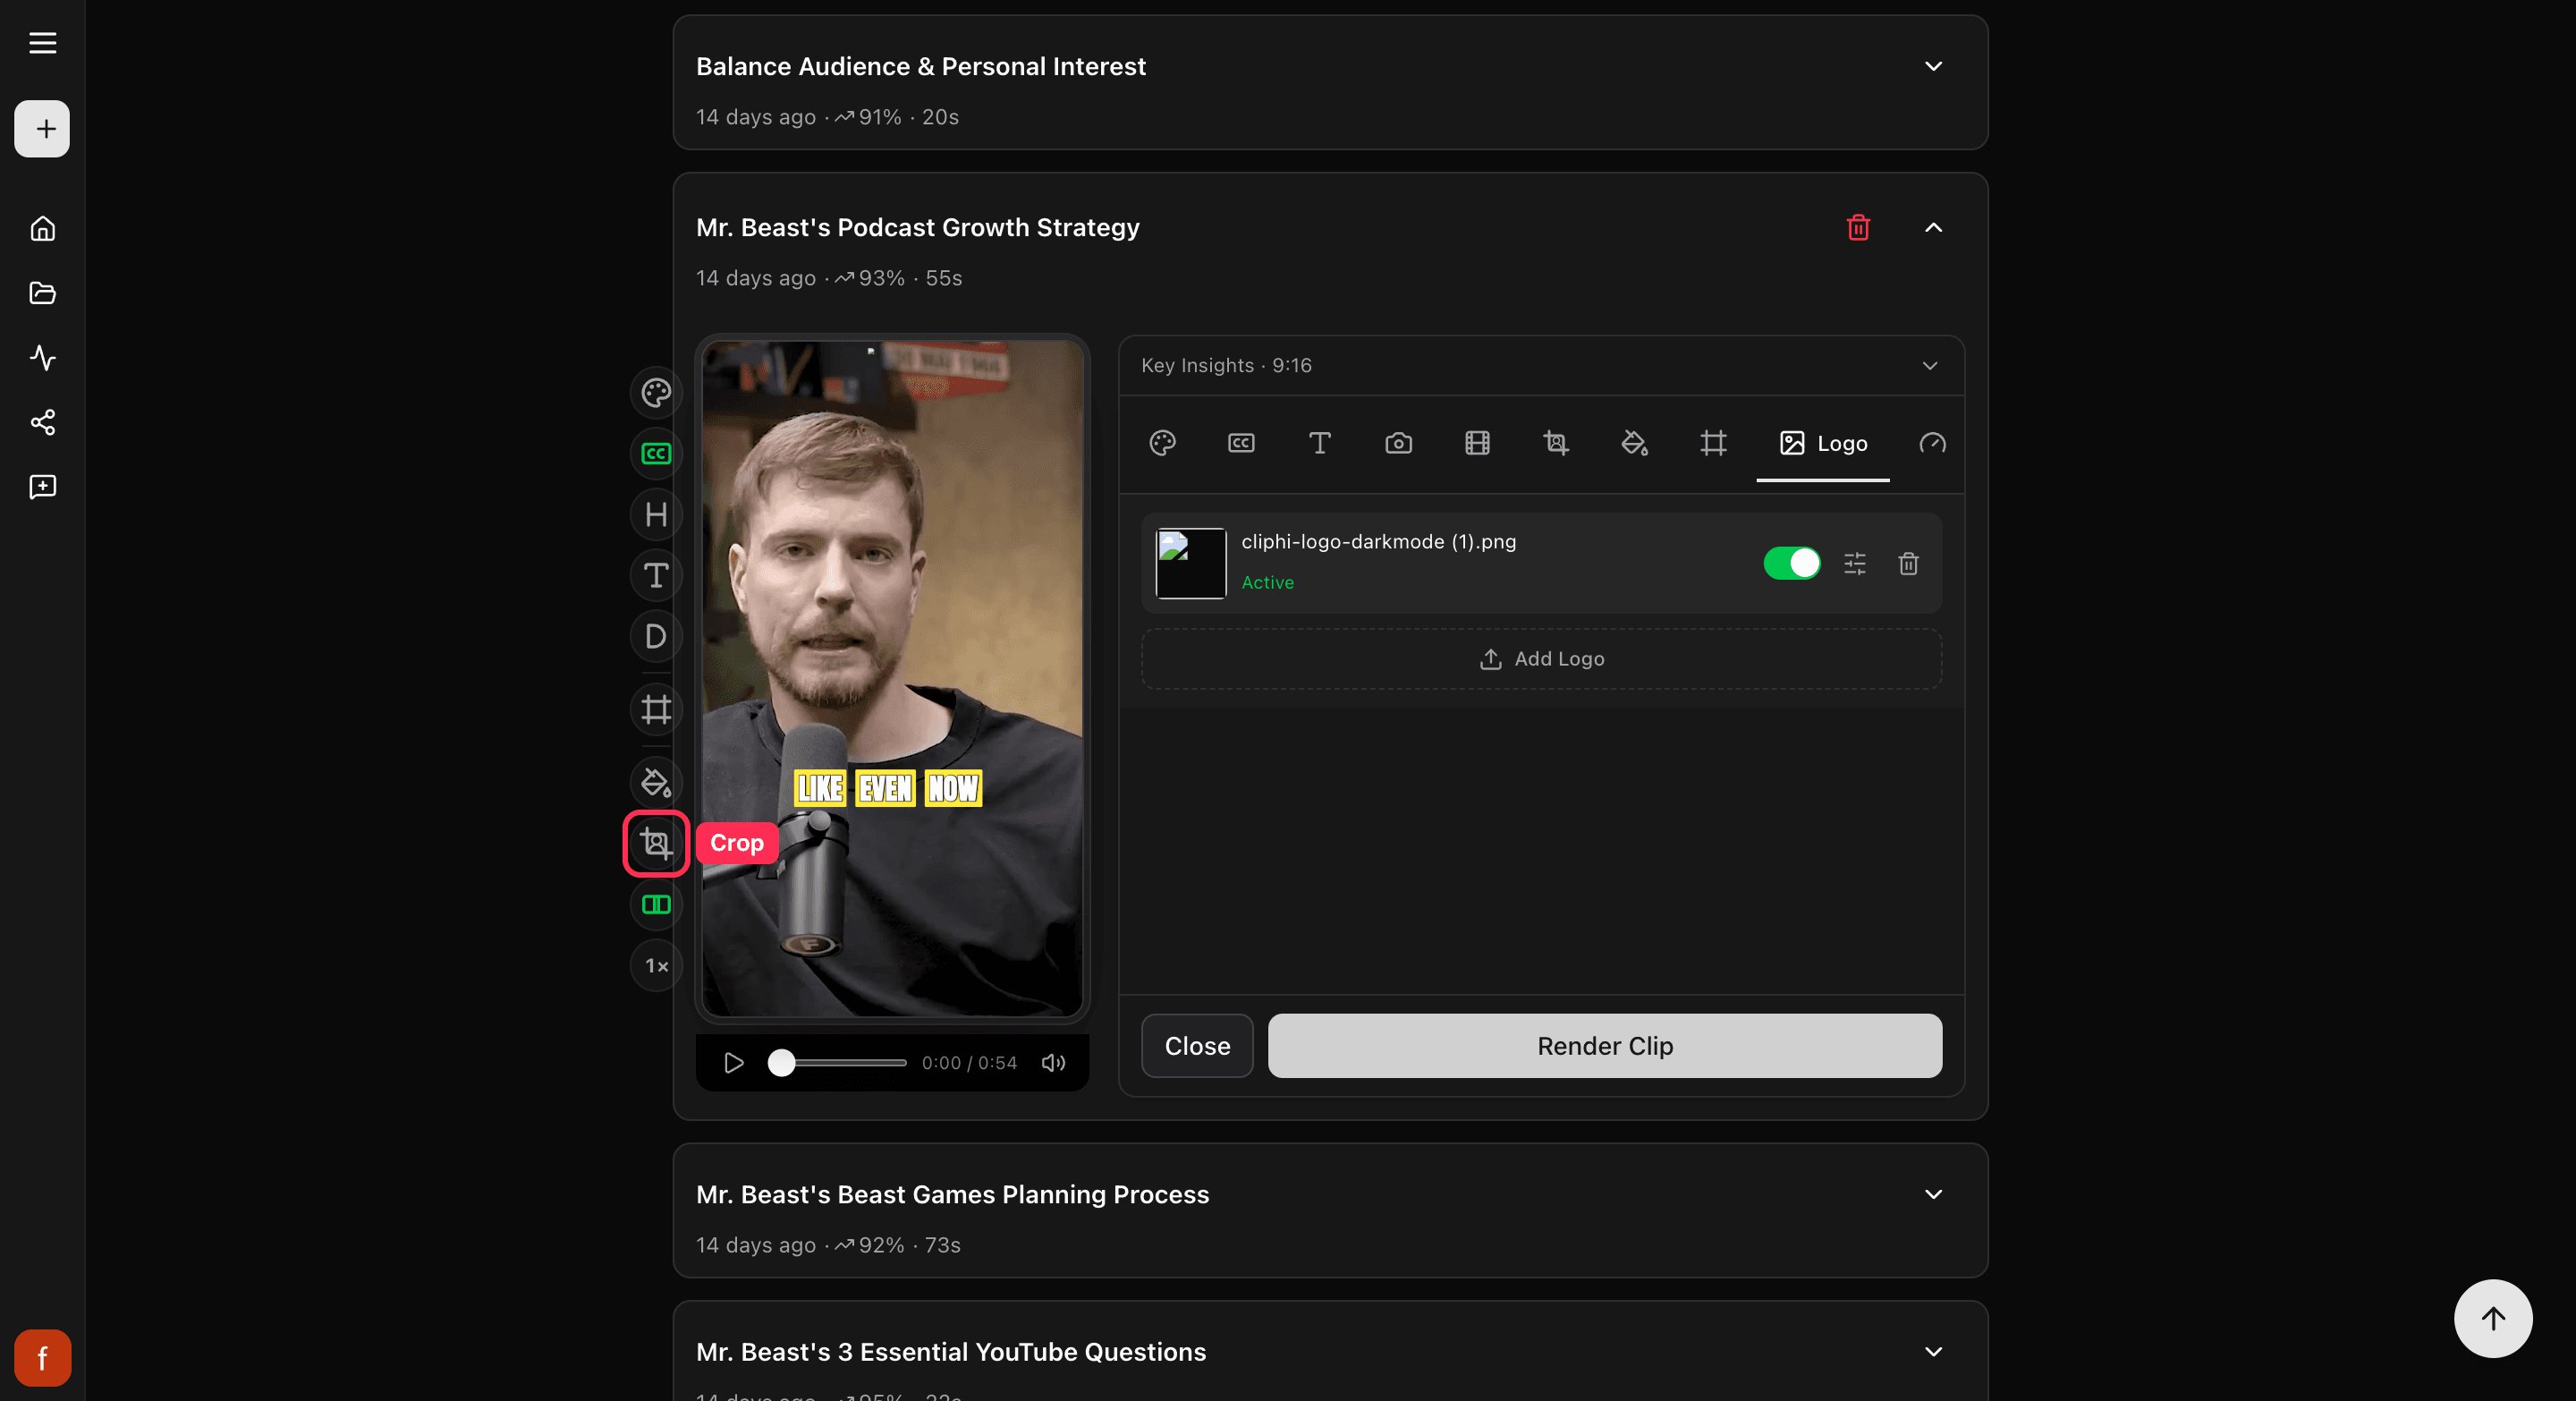Collapse Mr. Beast's Podcast Growth Strategy card
The width and height of the screenshot is (2576, 1401).
coord(1933,227)
